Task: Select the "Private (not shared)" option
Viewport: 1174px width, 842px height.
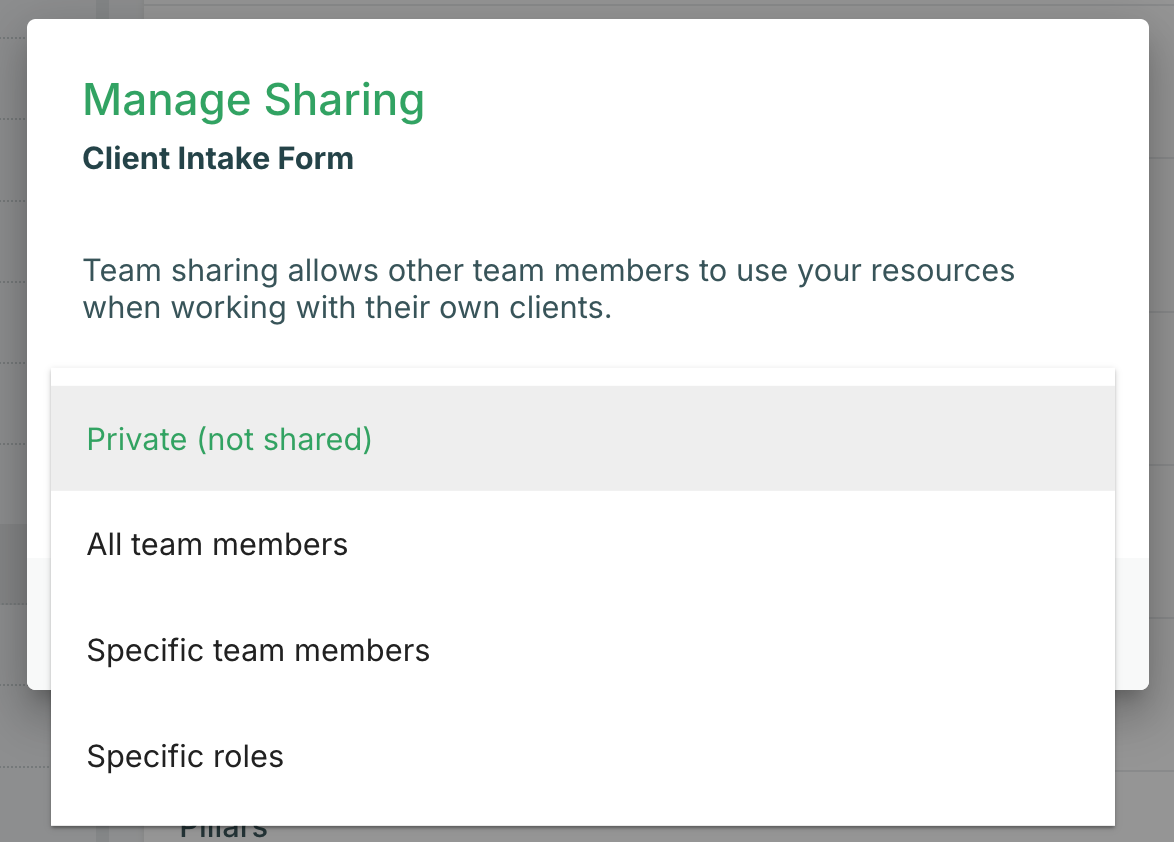Action: pyautogui.click(x=229, y=439)
